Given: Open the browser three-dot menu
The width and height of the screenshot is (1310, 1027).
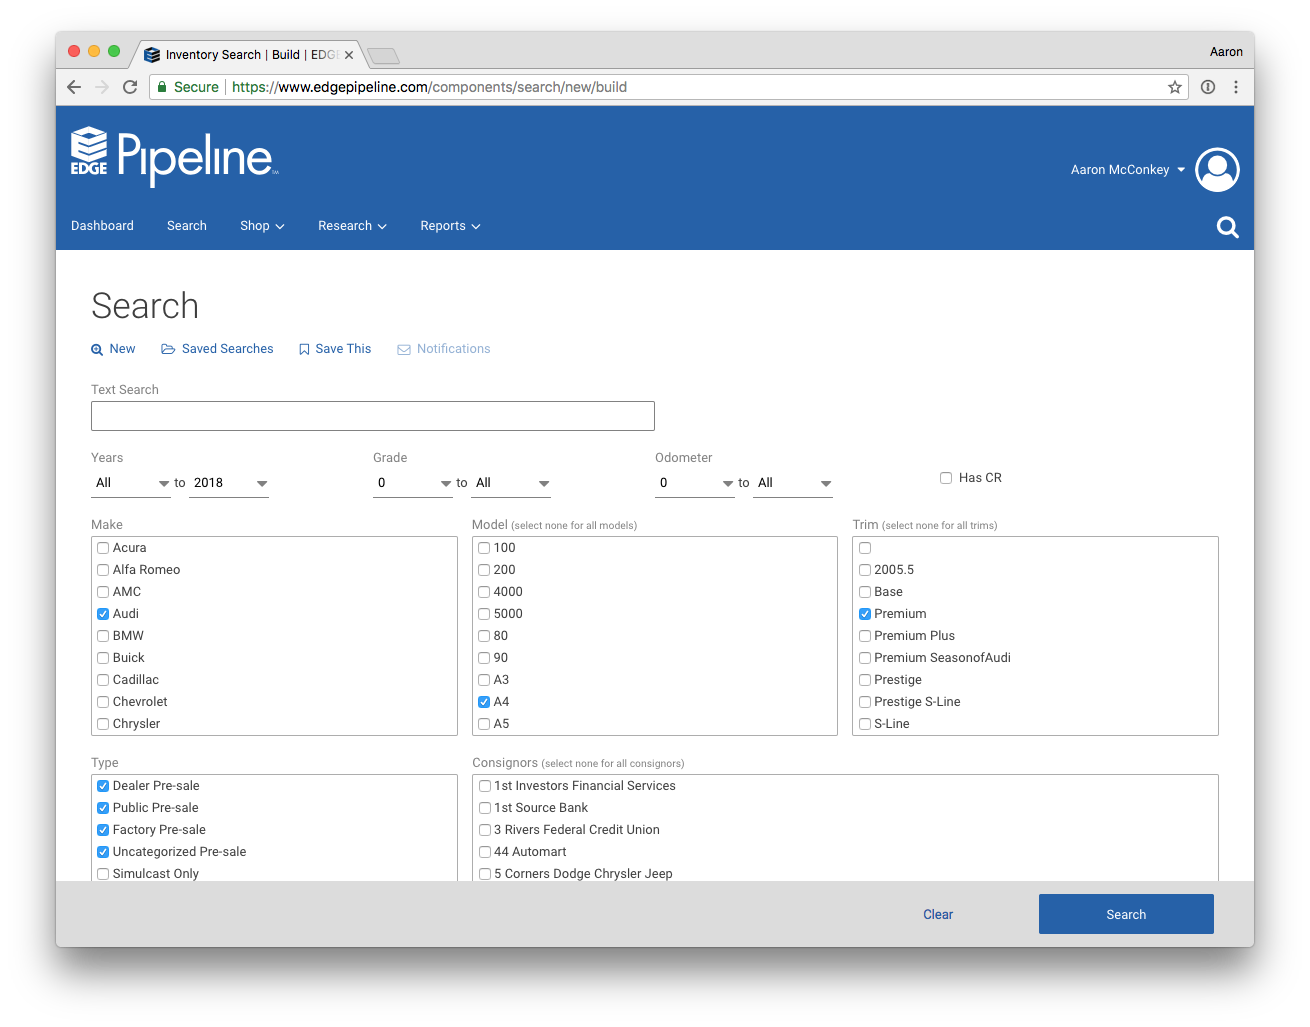Looking at the screenshot, I should pos(1236,87).
